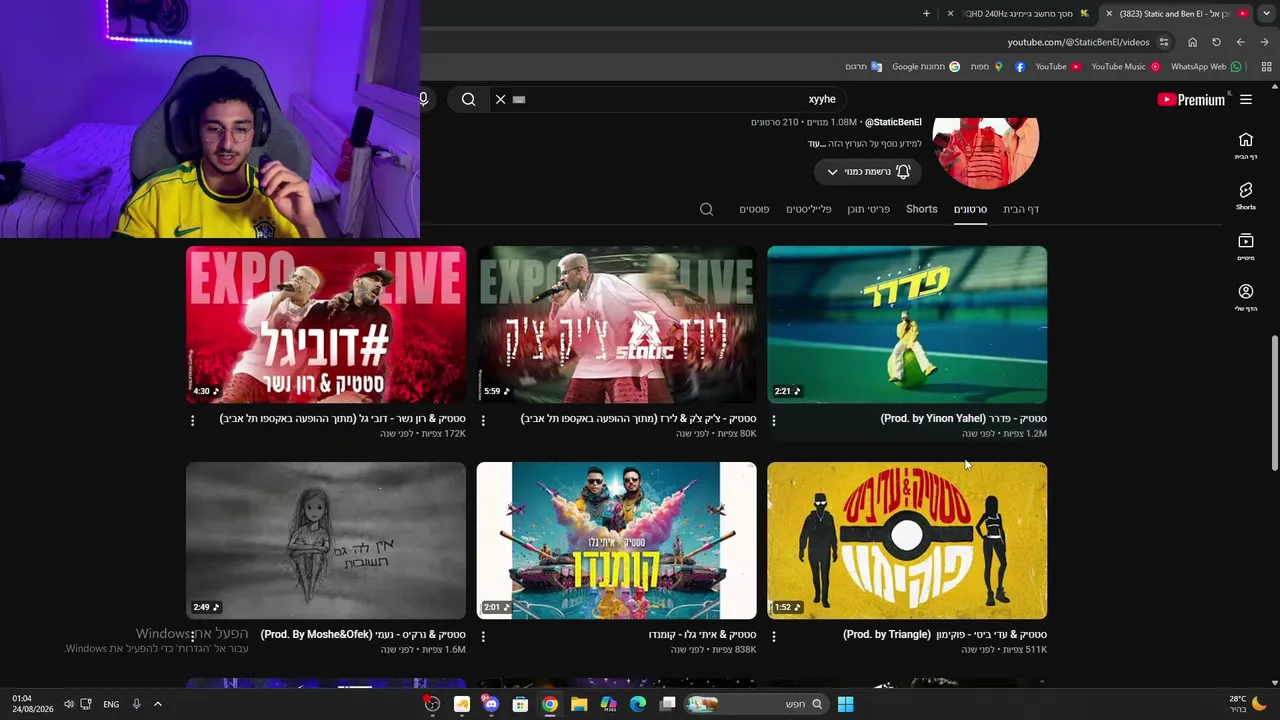Switch to the QHD 240Hz gaming monitor tab
This screenshot has height=720, width=1280.
pyautogui.click(x=1020, y=14)
